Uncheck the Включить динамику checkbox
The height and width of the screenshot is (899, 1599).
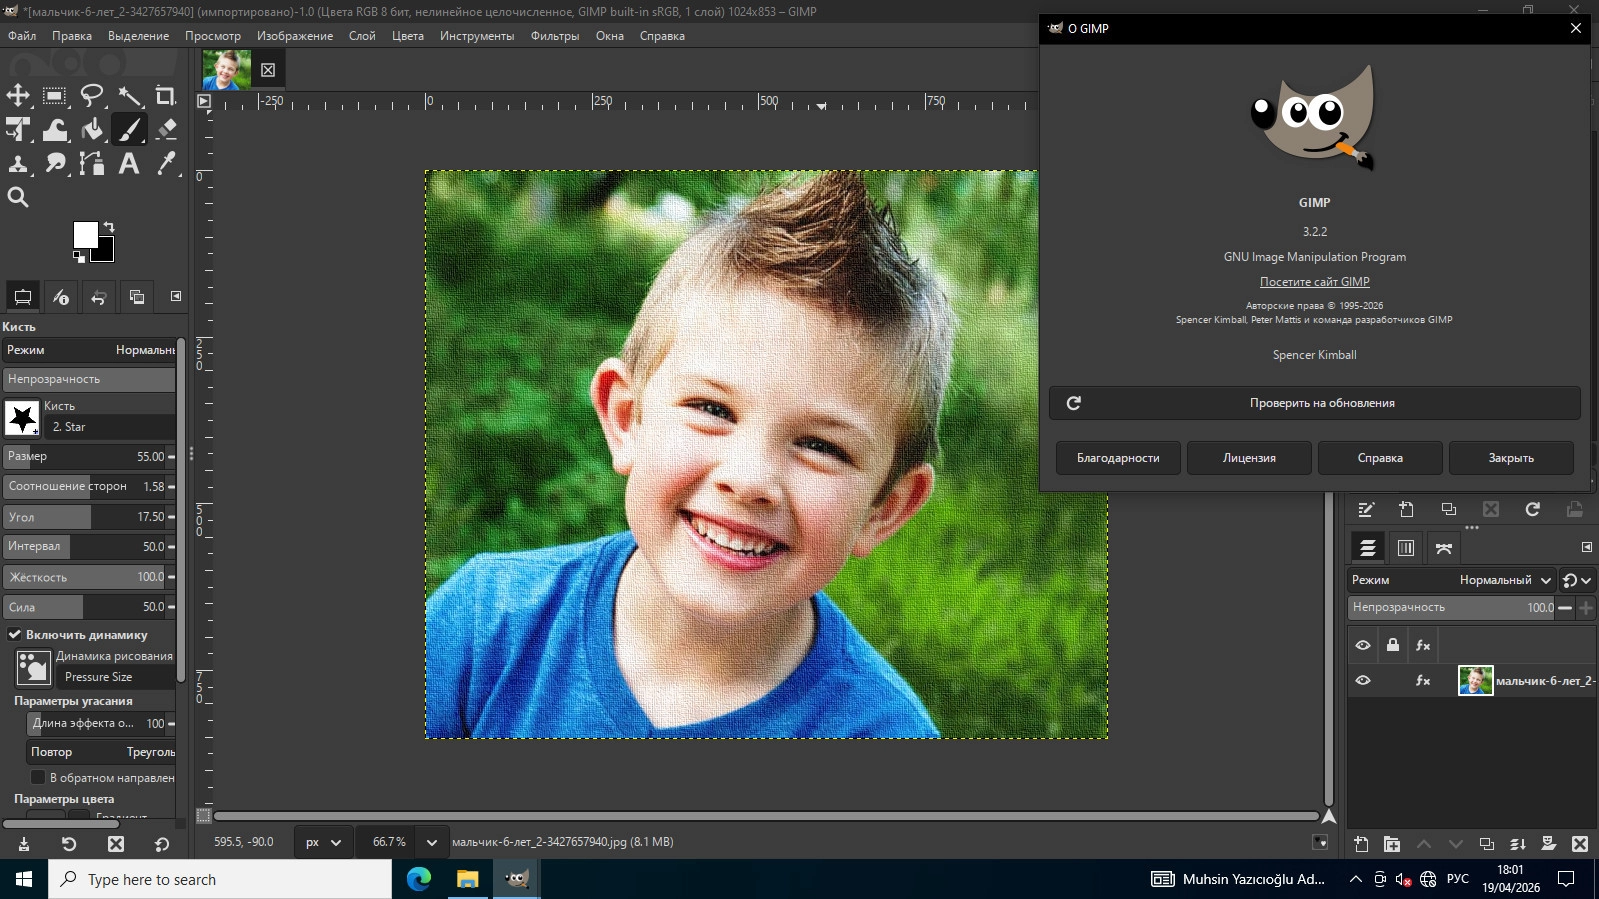(x=15, y=634)
